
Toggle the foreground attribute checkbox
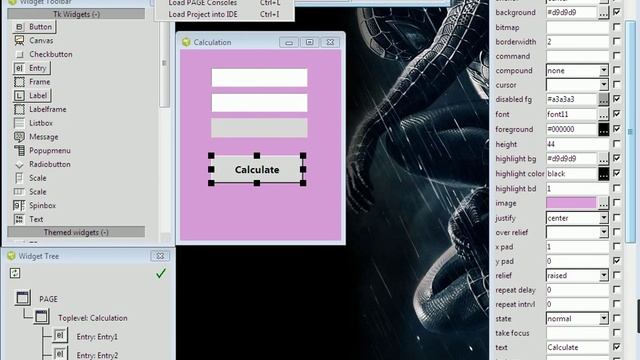pos(616,129)
